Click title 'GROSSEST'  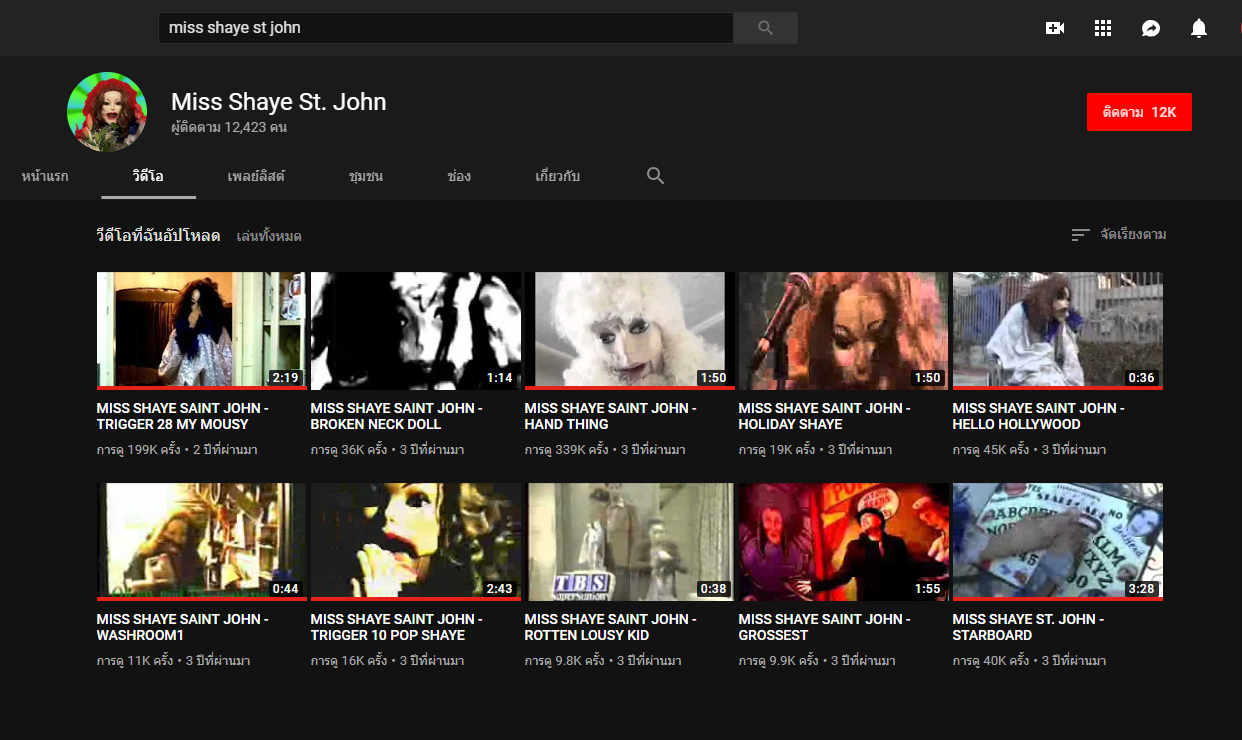(x=774, y=635)
